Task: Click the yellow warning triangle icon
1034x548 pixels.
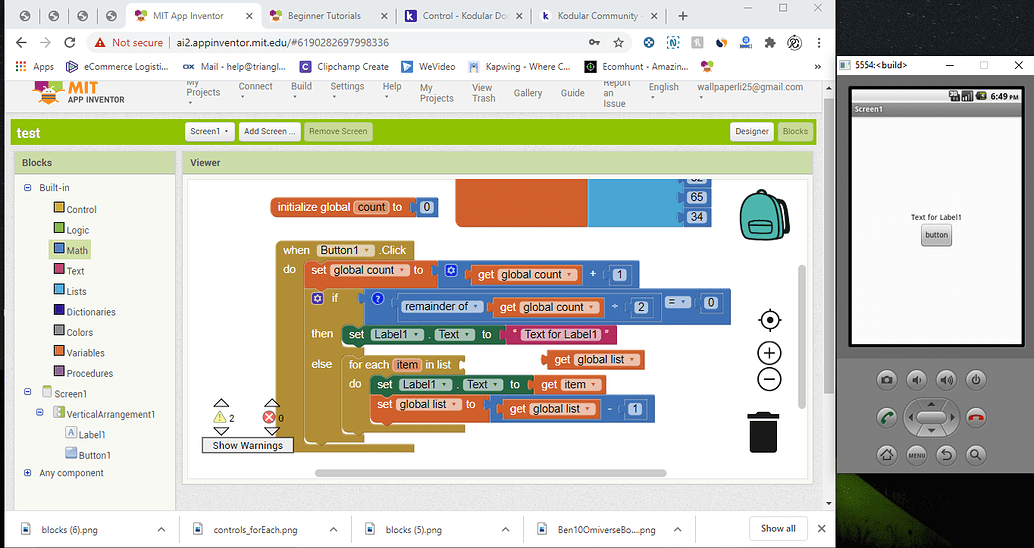Action: coord(220,417)
